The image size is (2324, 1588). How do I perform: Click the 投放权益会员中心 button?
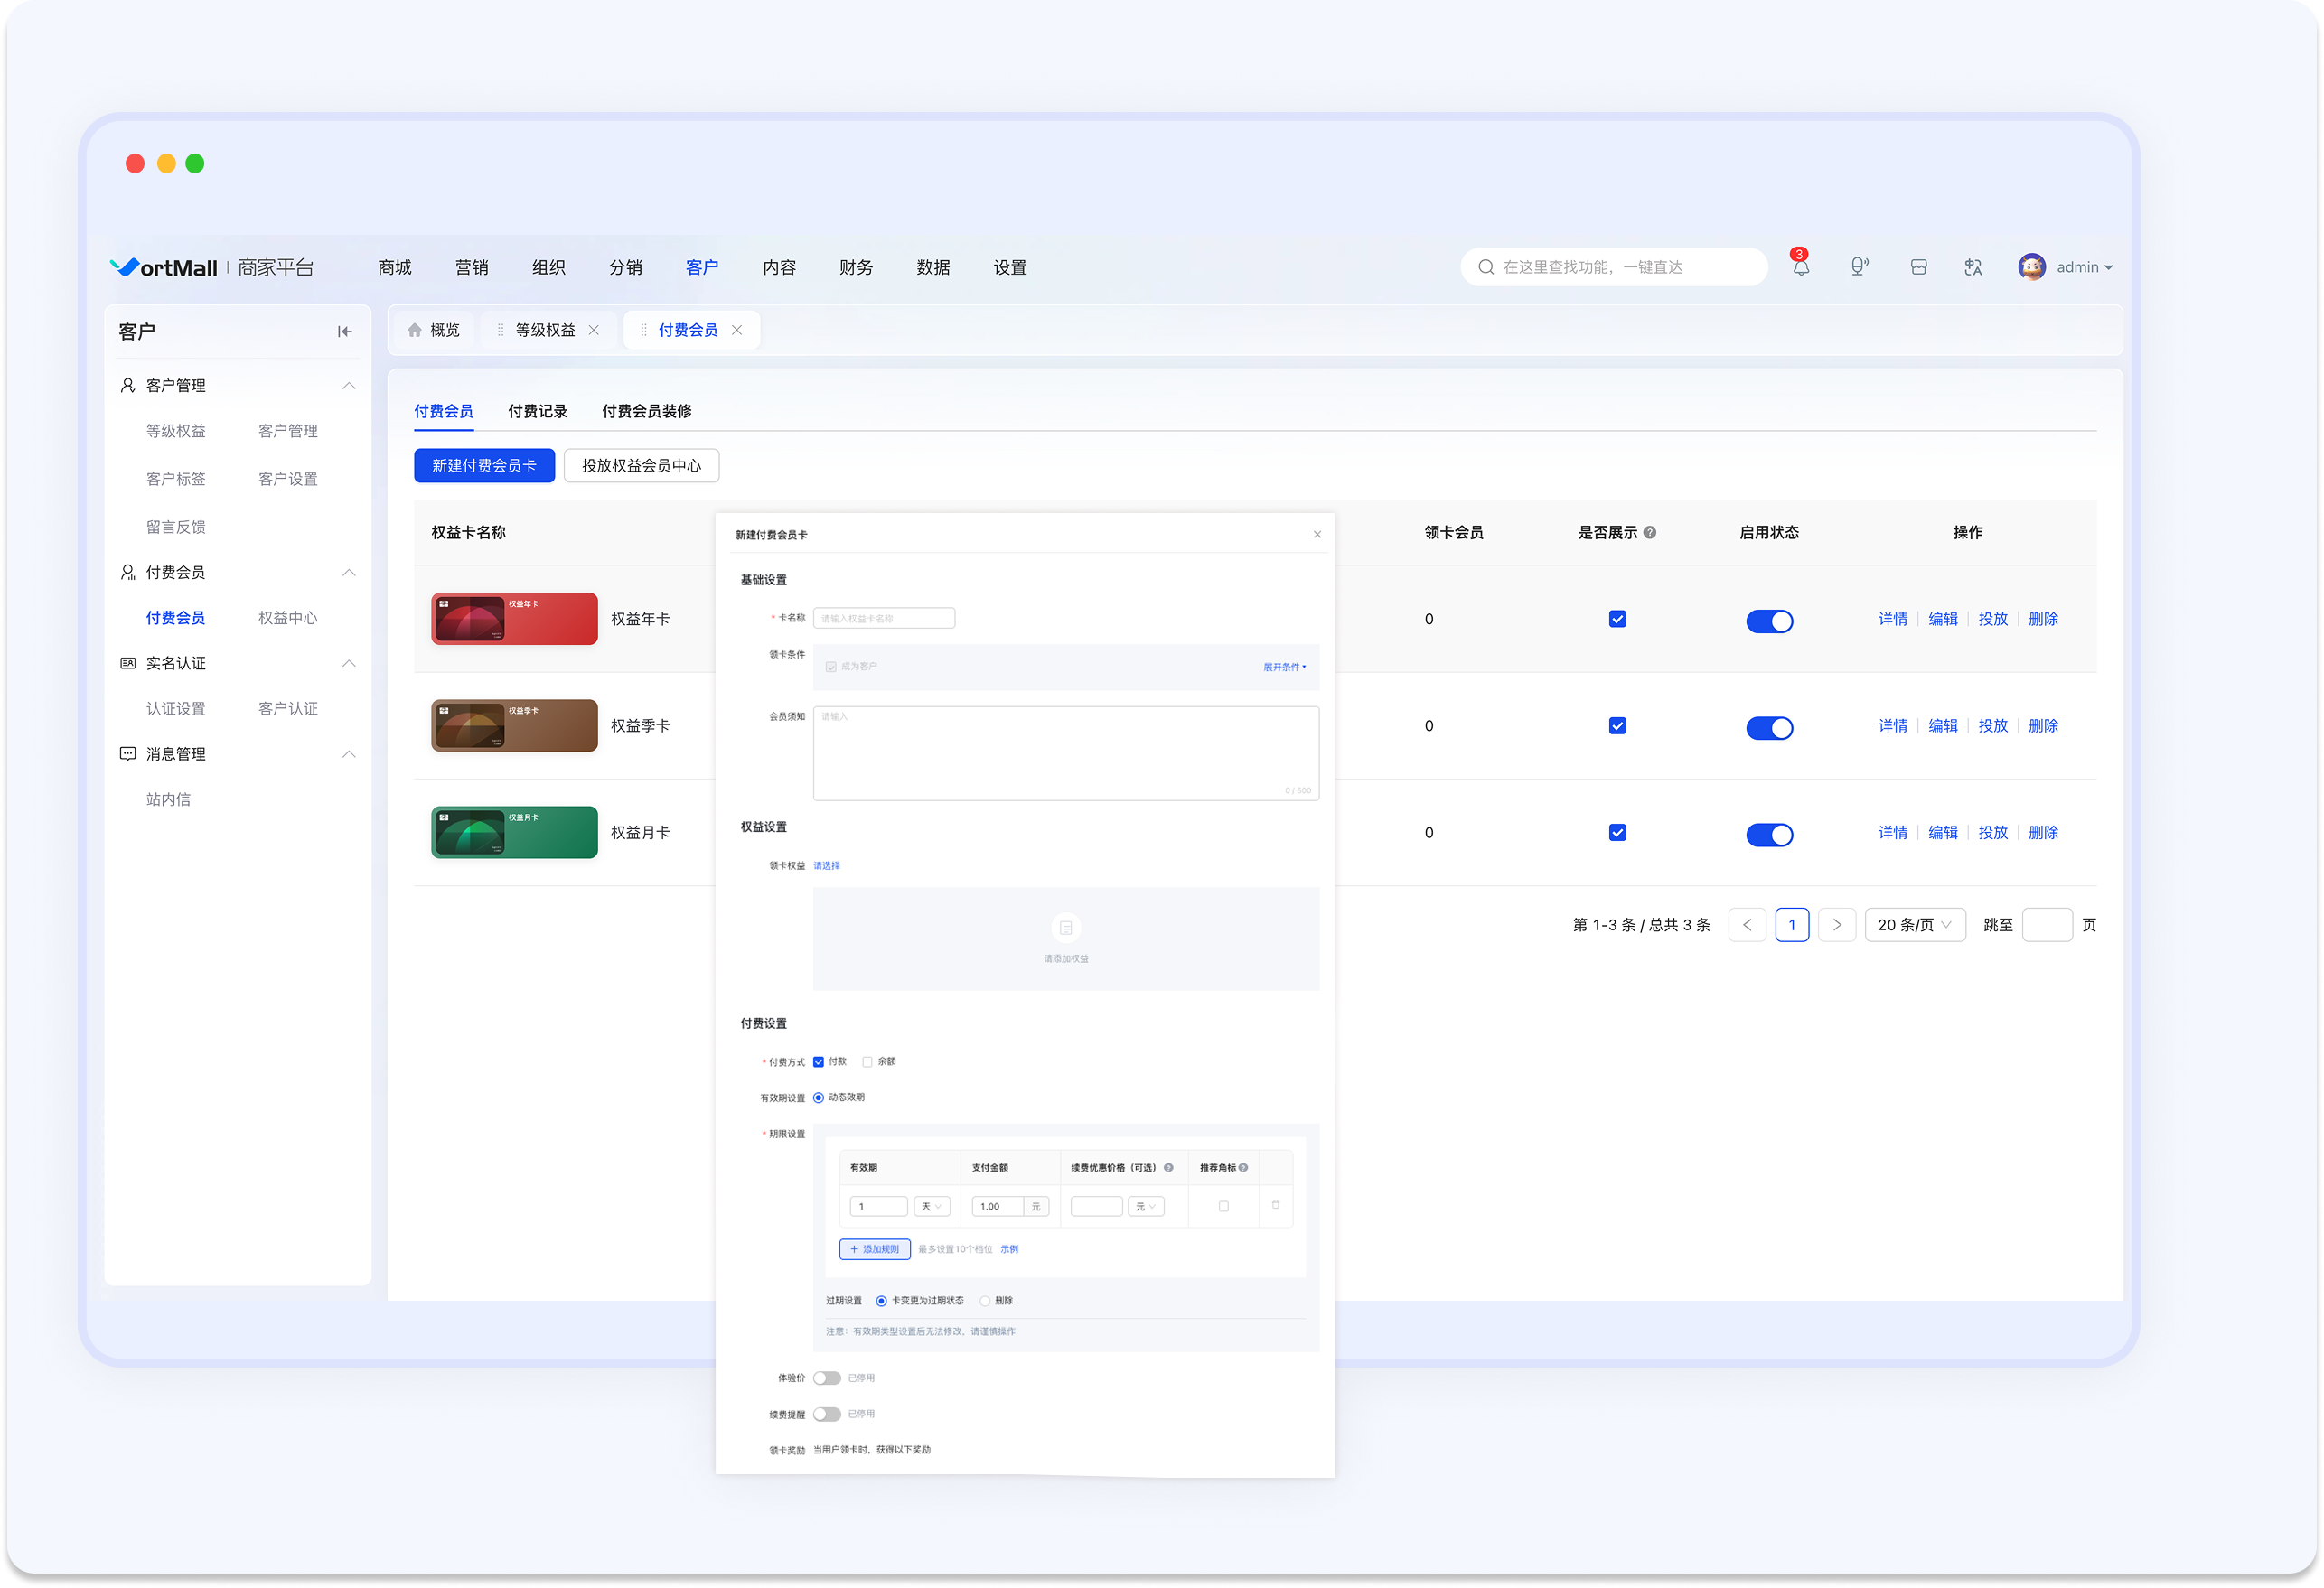tap(641, 465)
